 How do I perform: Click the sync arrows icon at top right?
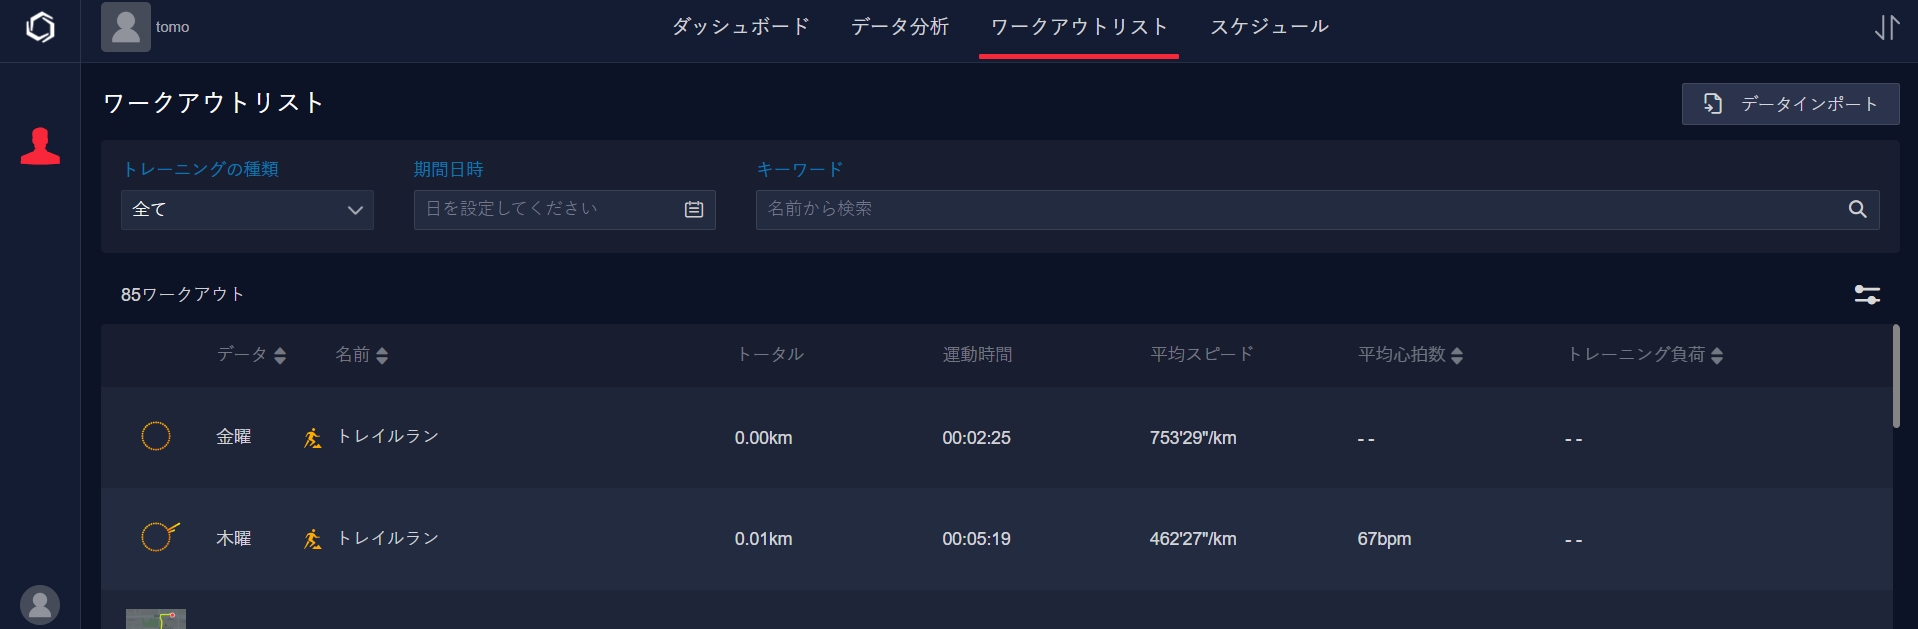(x=1887, y=27)
